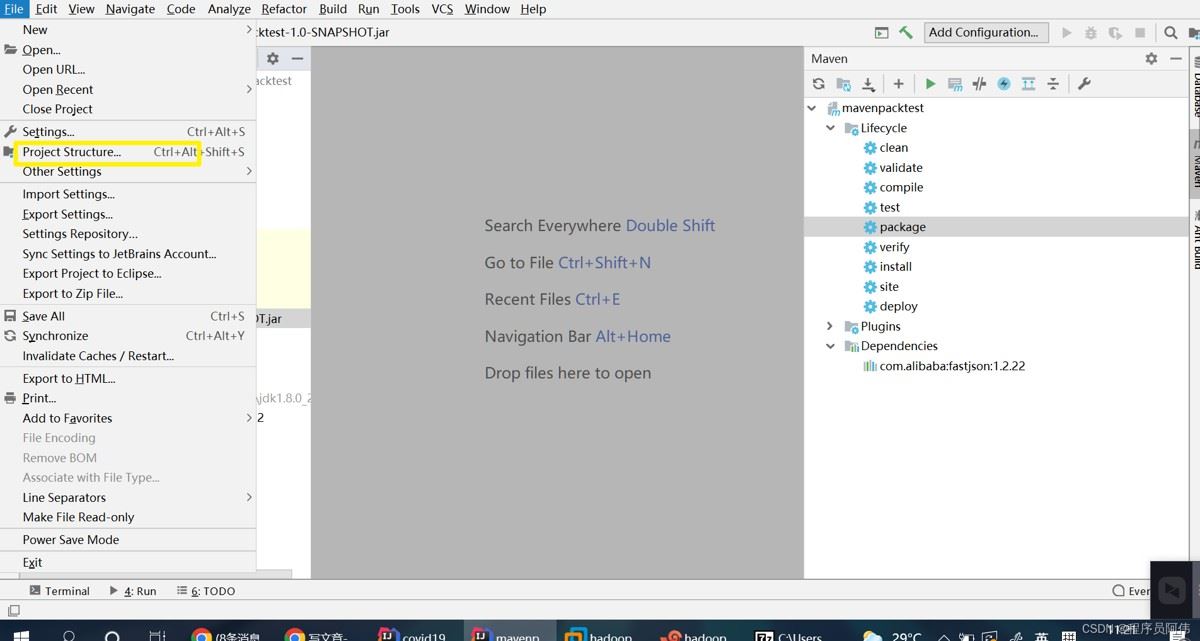The image size is (1200, 641).
Task: Run Maven build with green play icon
Action: (x=930, y=84)
